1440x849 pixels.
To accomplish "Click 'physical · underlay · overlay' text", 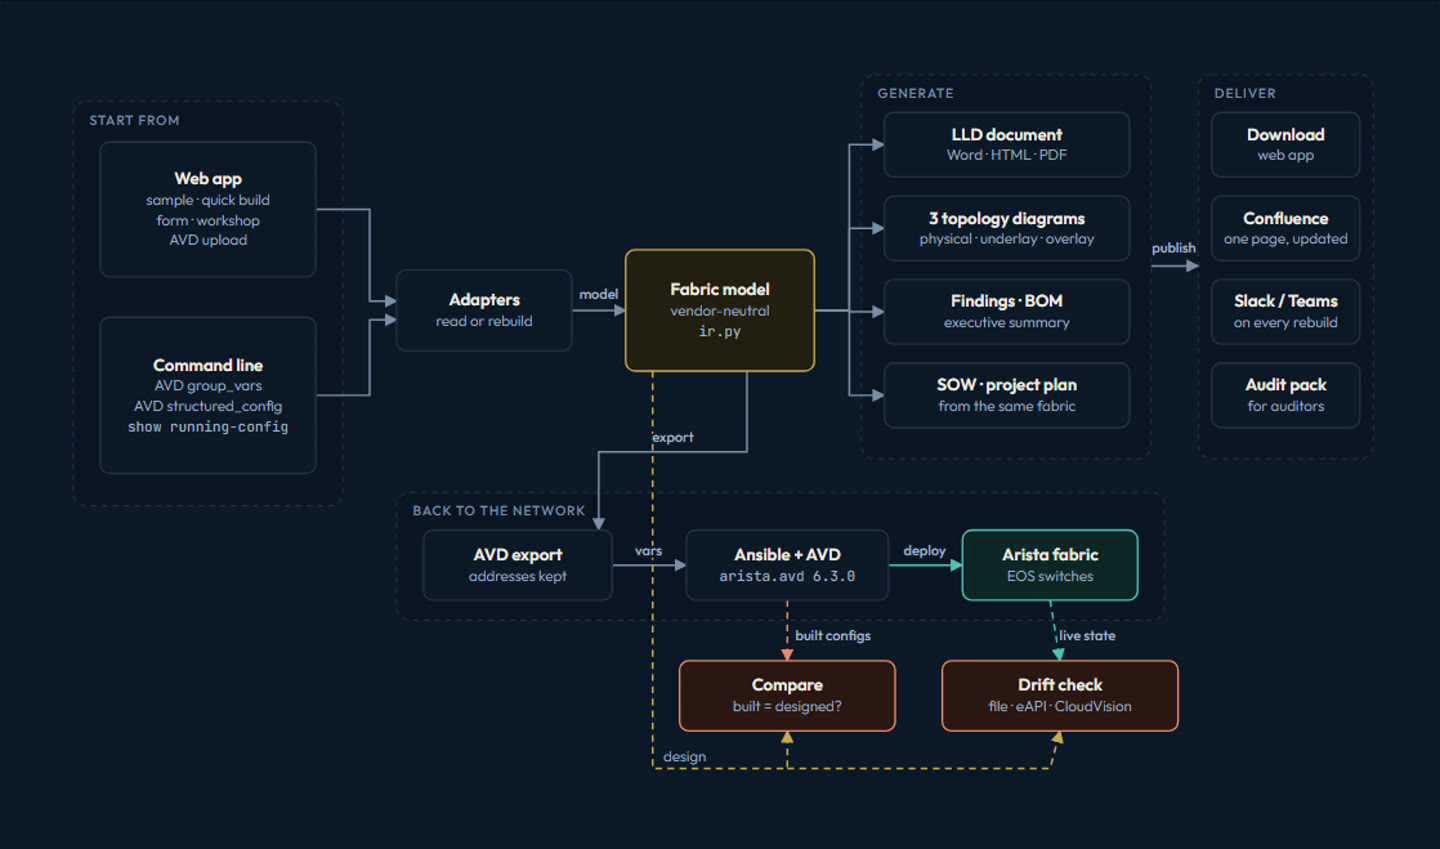I will (1007, 239).
